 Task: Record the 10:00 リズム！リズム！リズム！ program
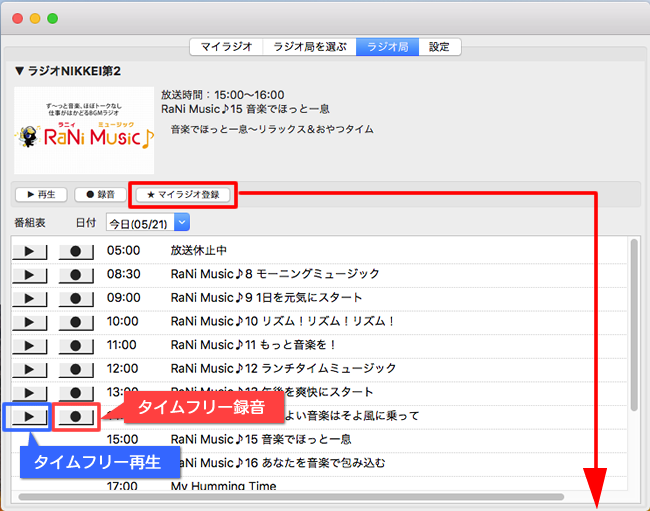[x=76, y=322]
